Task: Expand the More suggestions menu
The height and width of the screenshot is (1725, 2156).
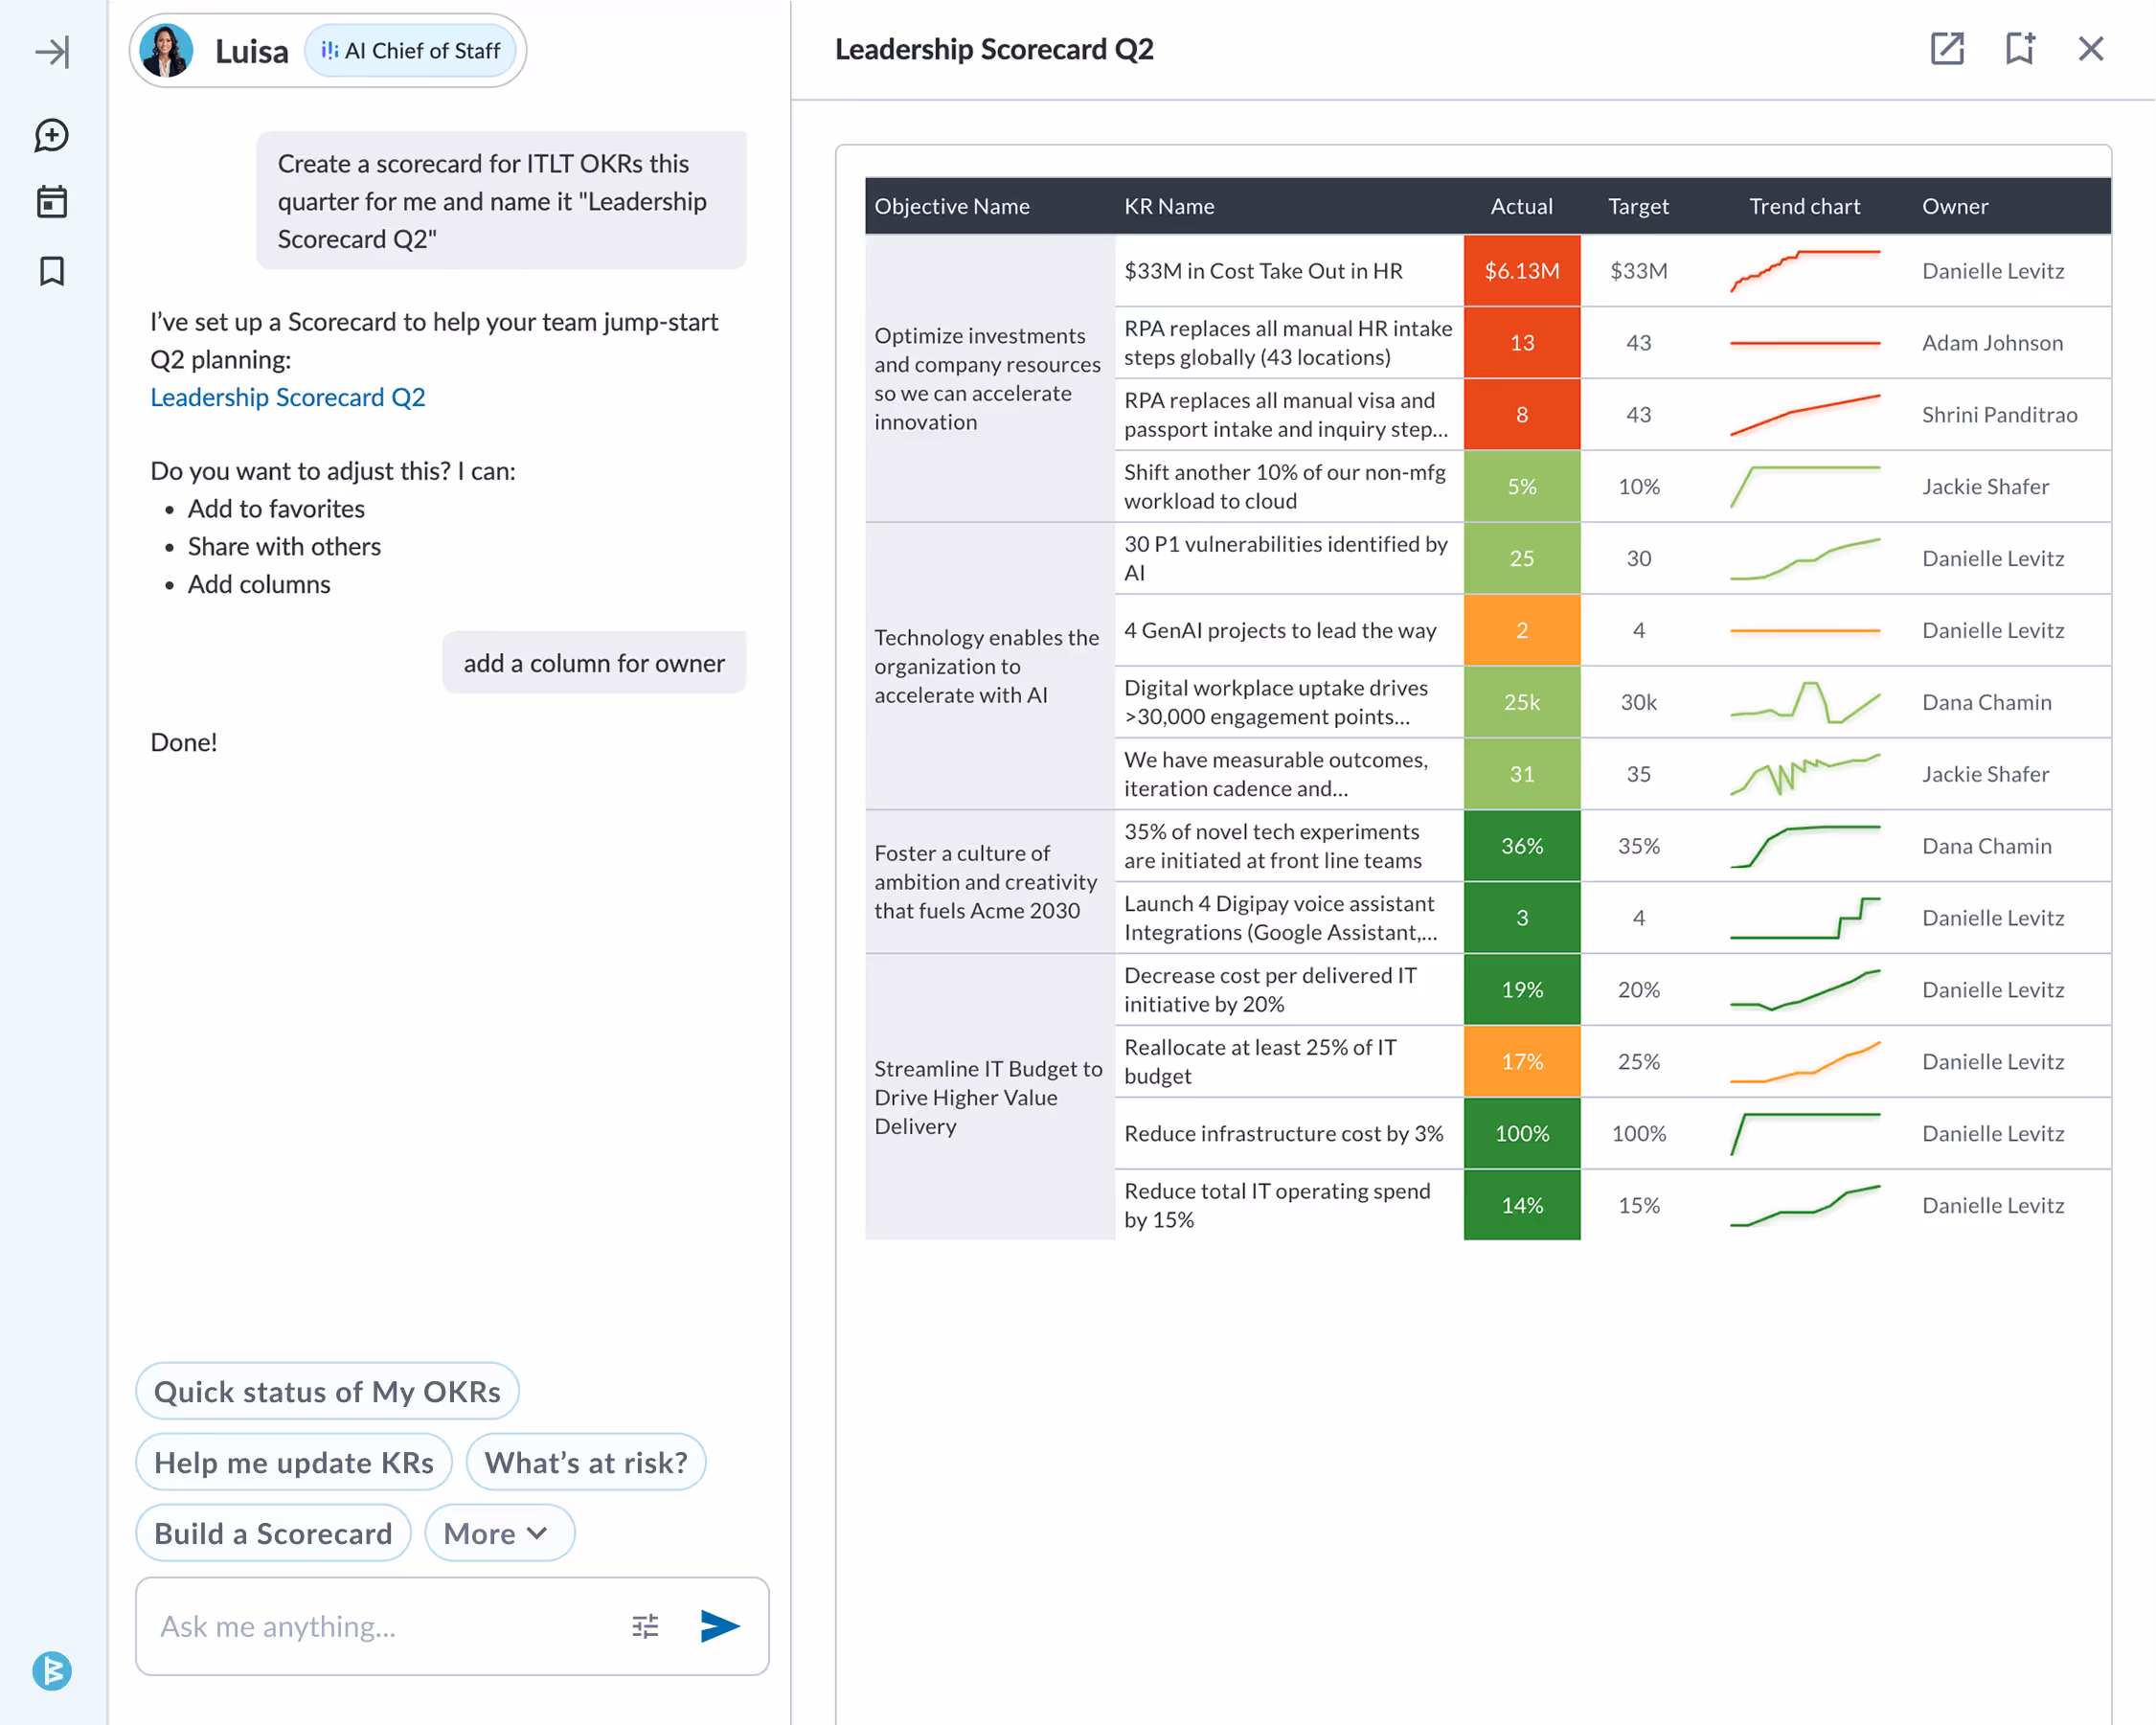Action: [x=499, y=1533]
